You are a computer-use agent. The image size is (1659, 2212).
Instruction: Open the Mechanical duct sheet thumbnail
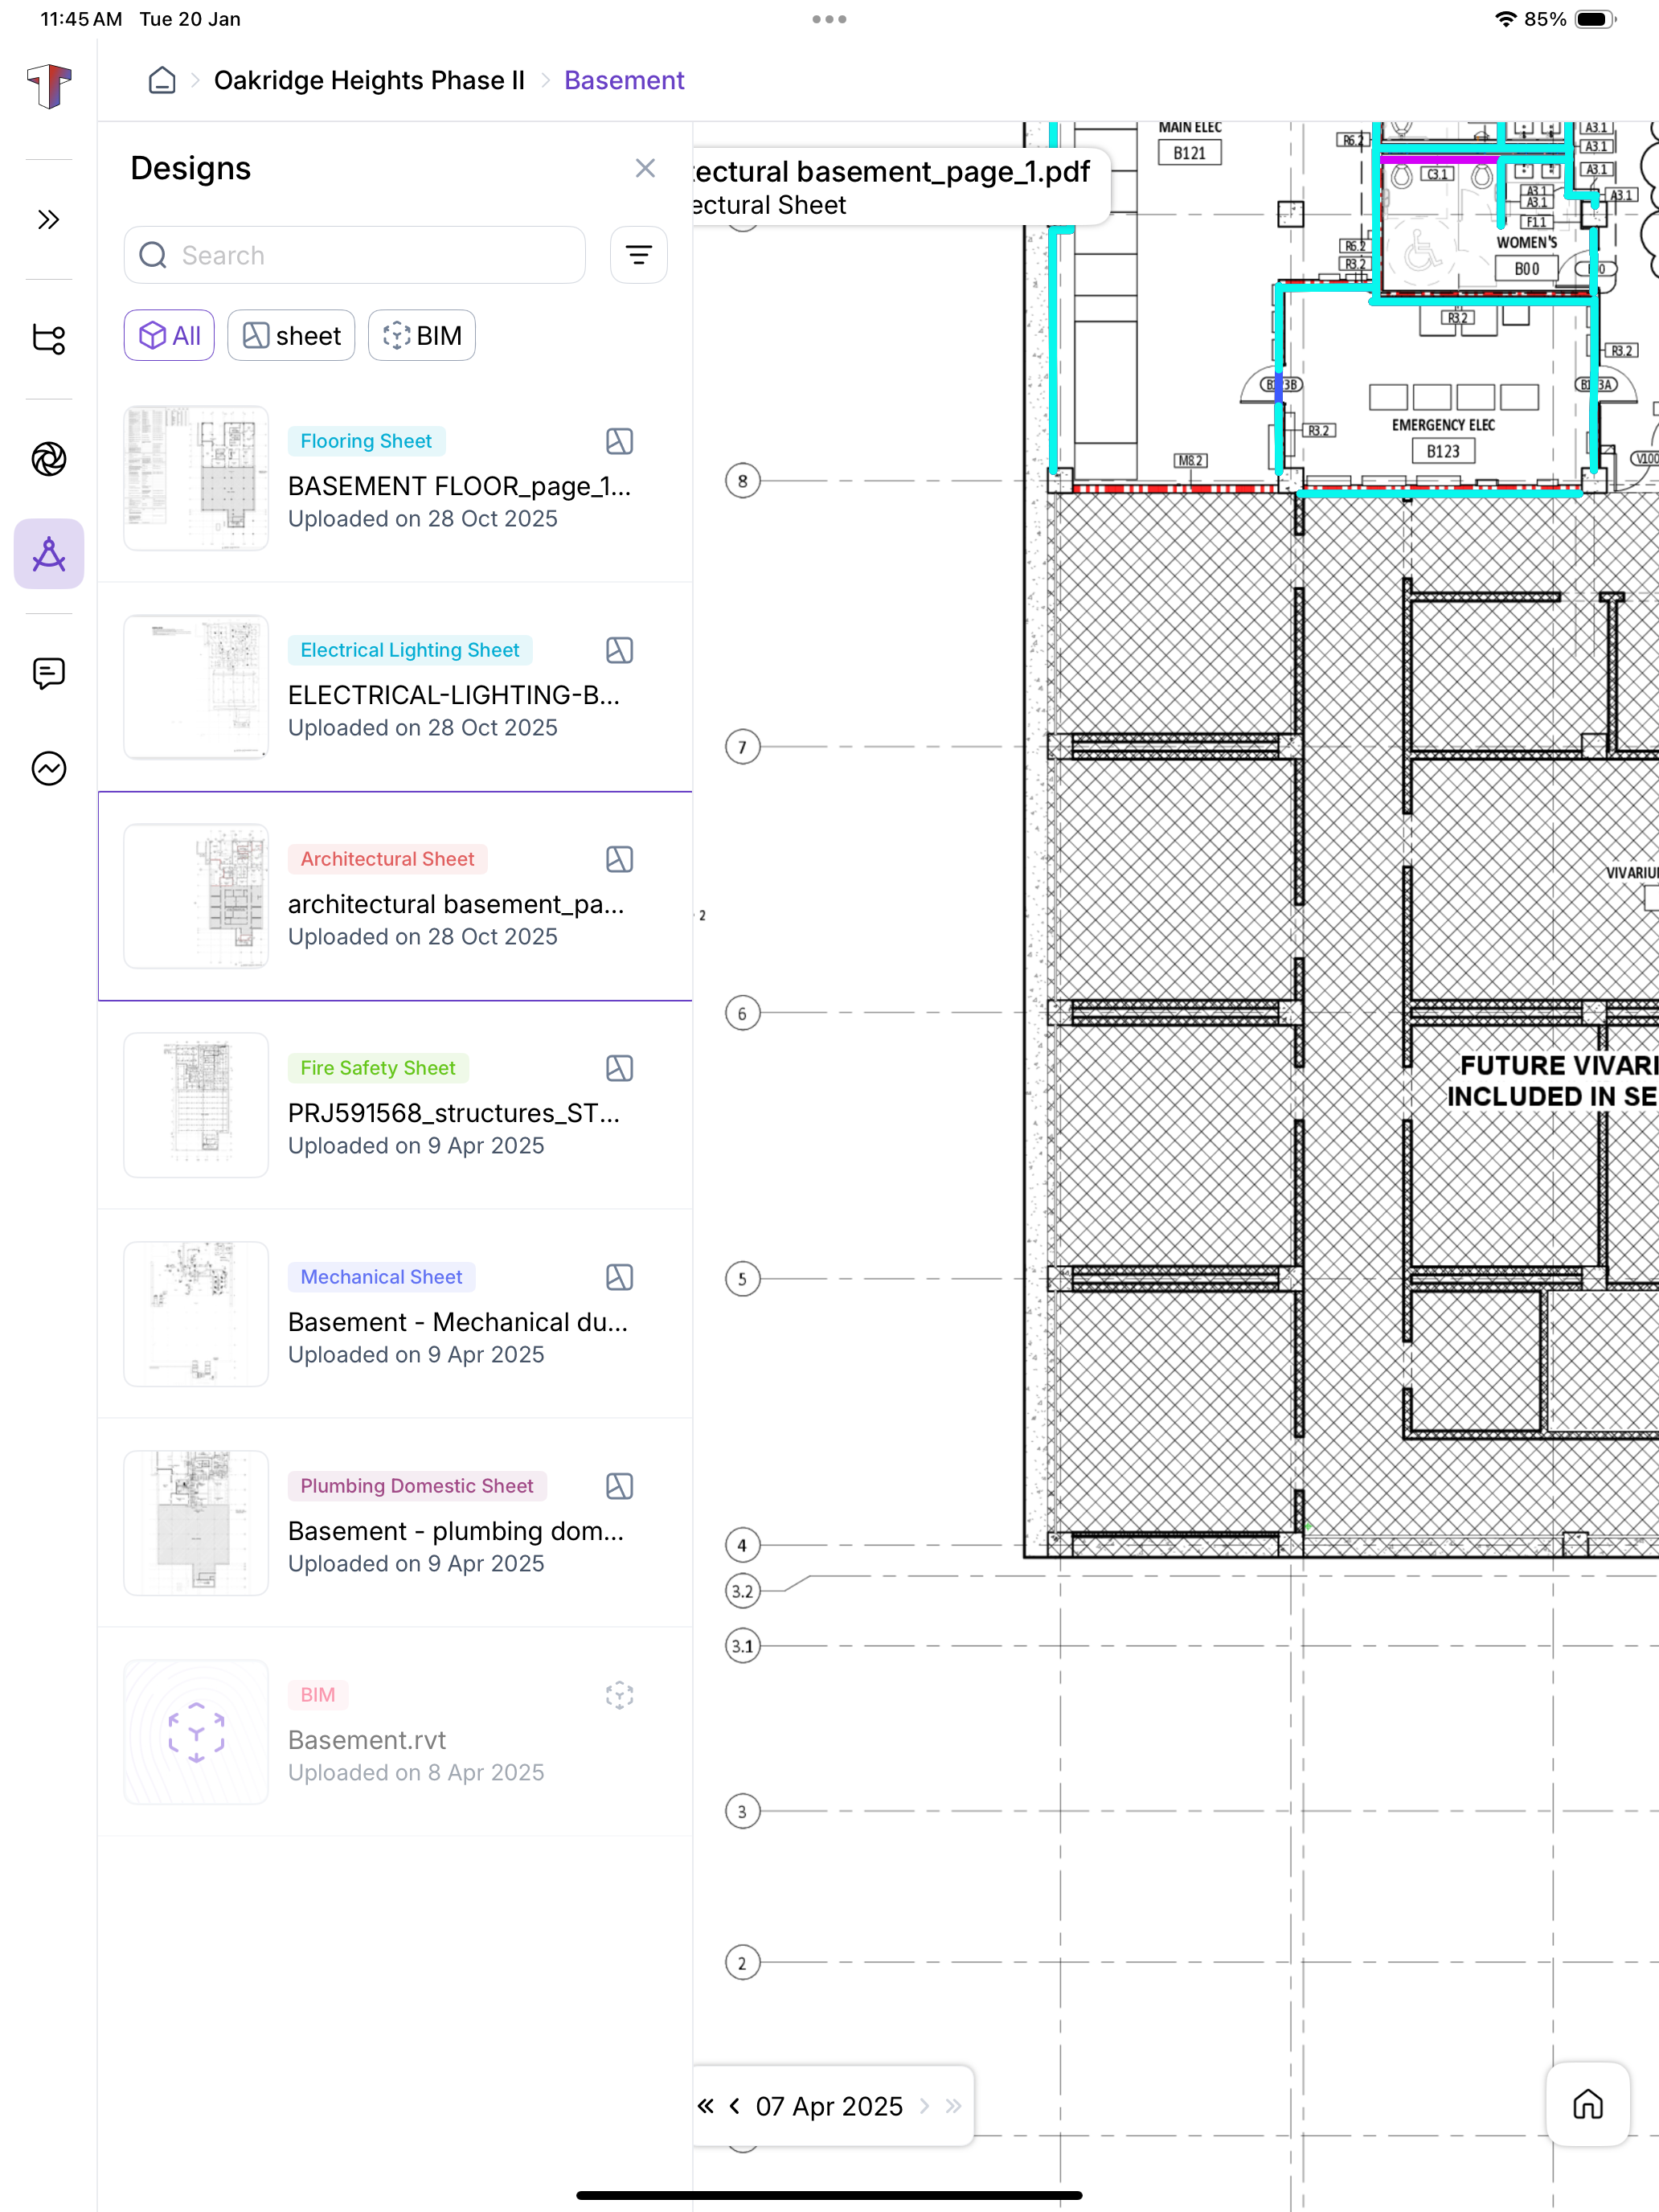(196, 1314)
